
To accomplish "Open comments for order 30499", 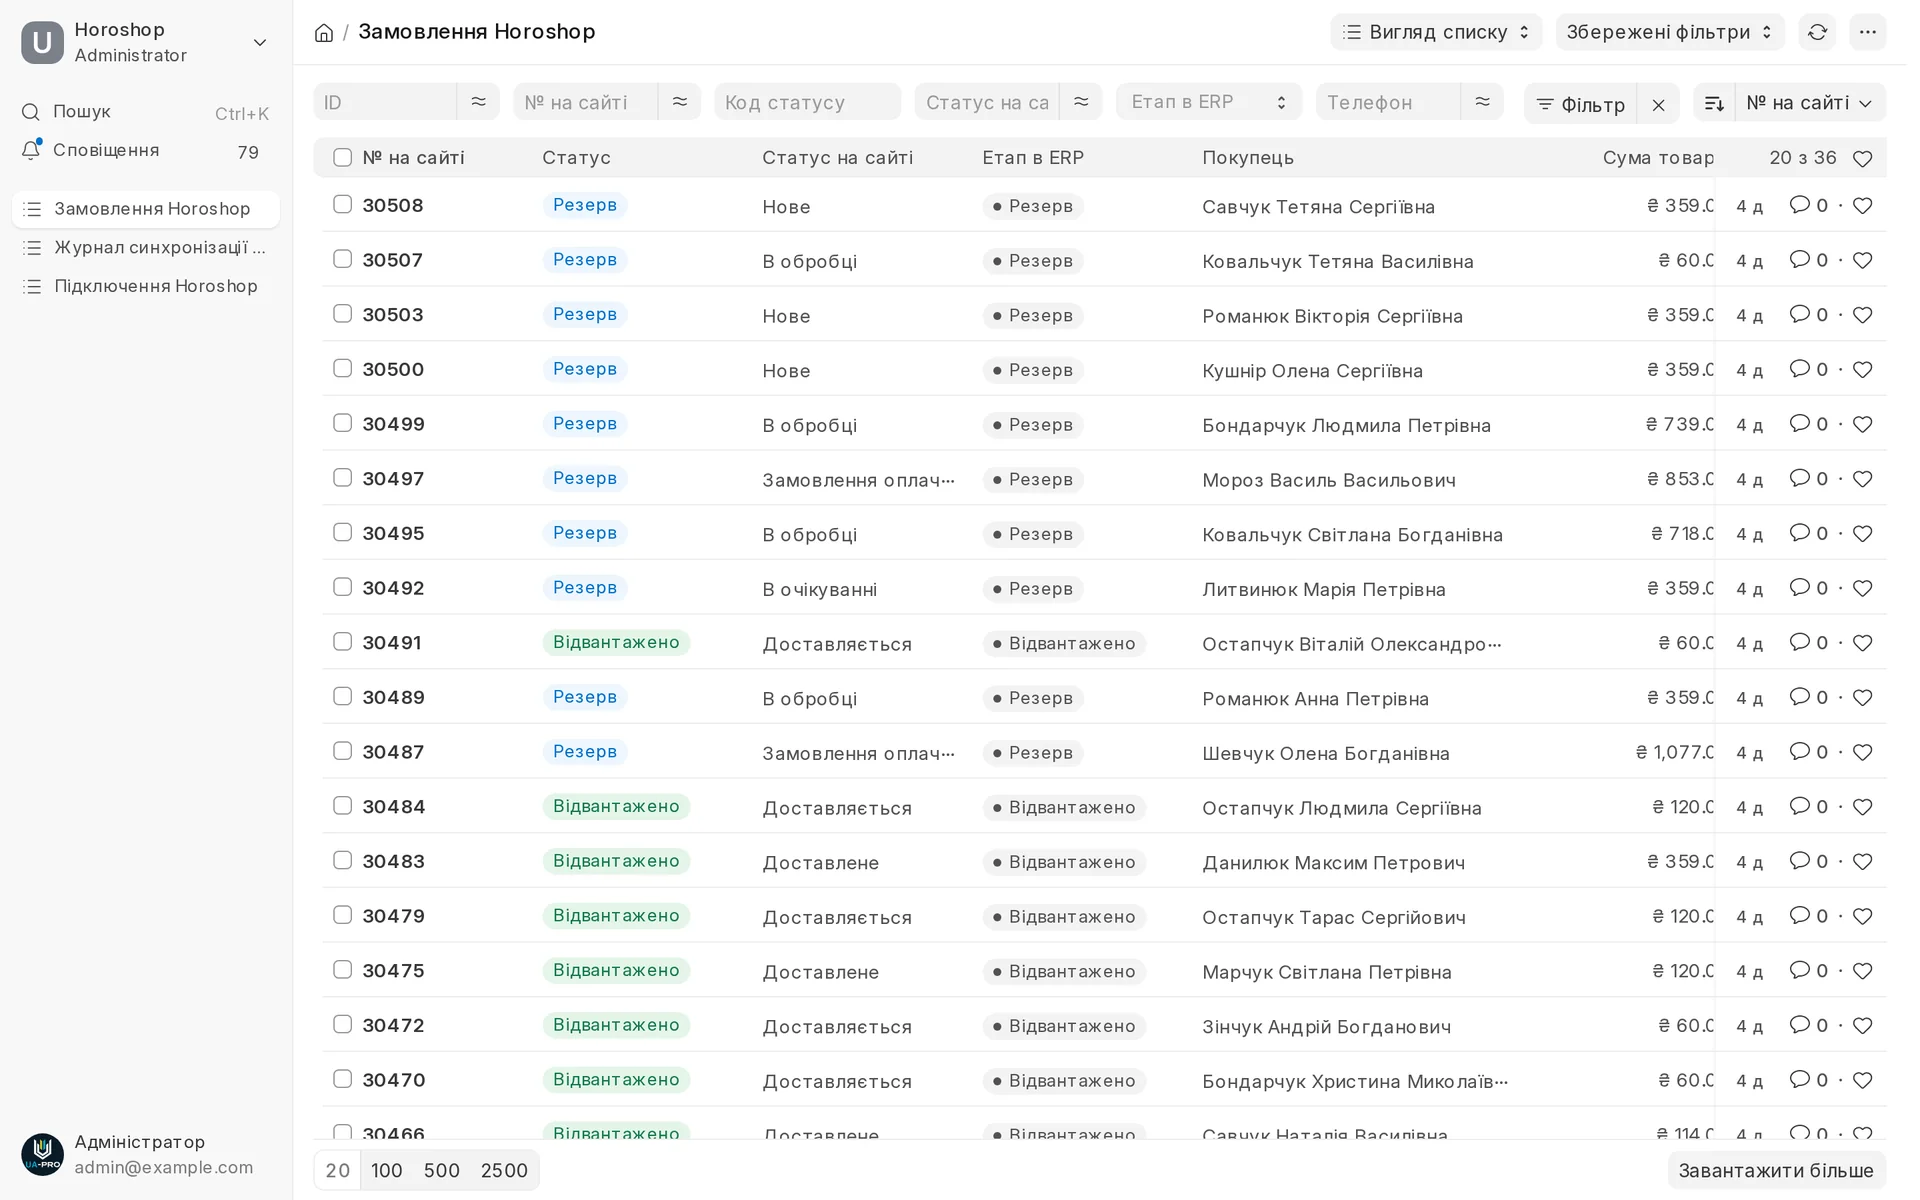I will pyautogui.click(x=1808, y=424).
